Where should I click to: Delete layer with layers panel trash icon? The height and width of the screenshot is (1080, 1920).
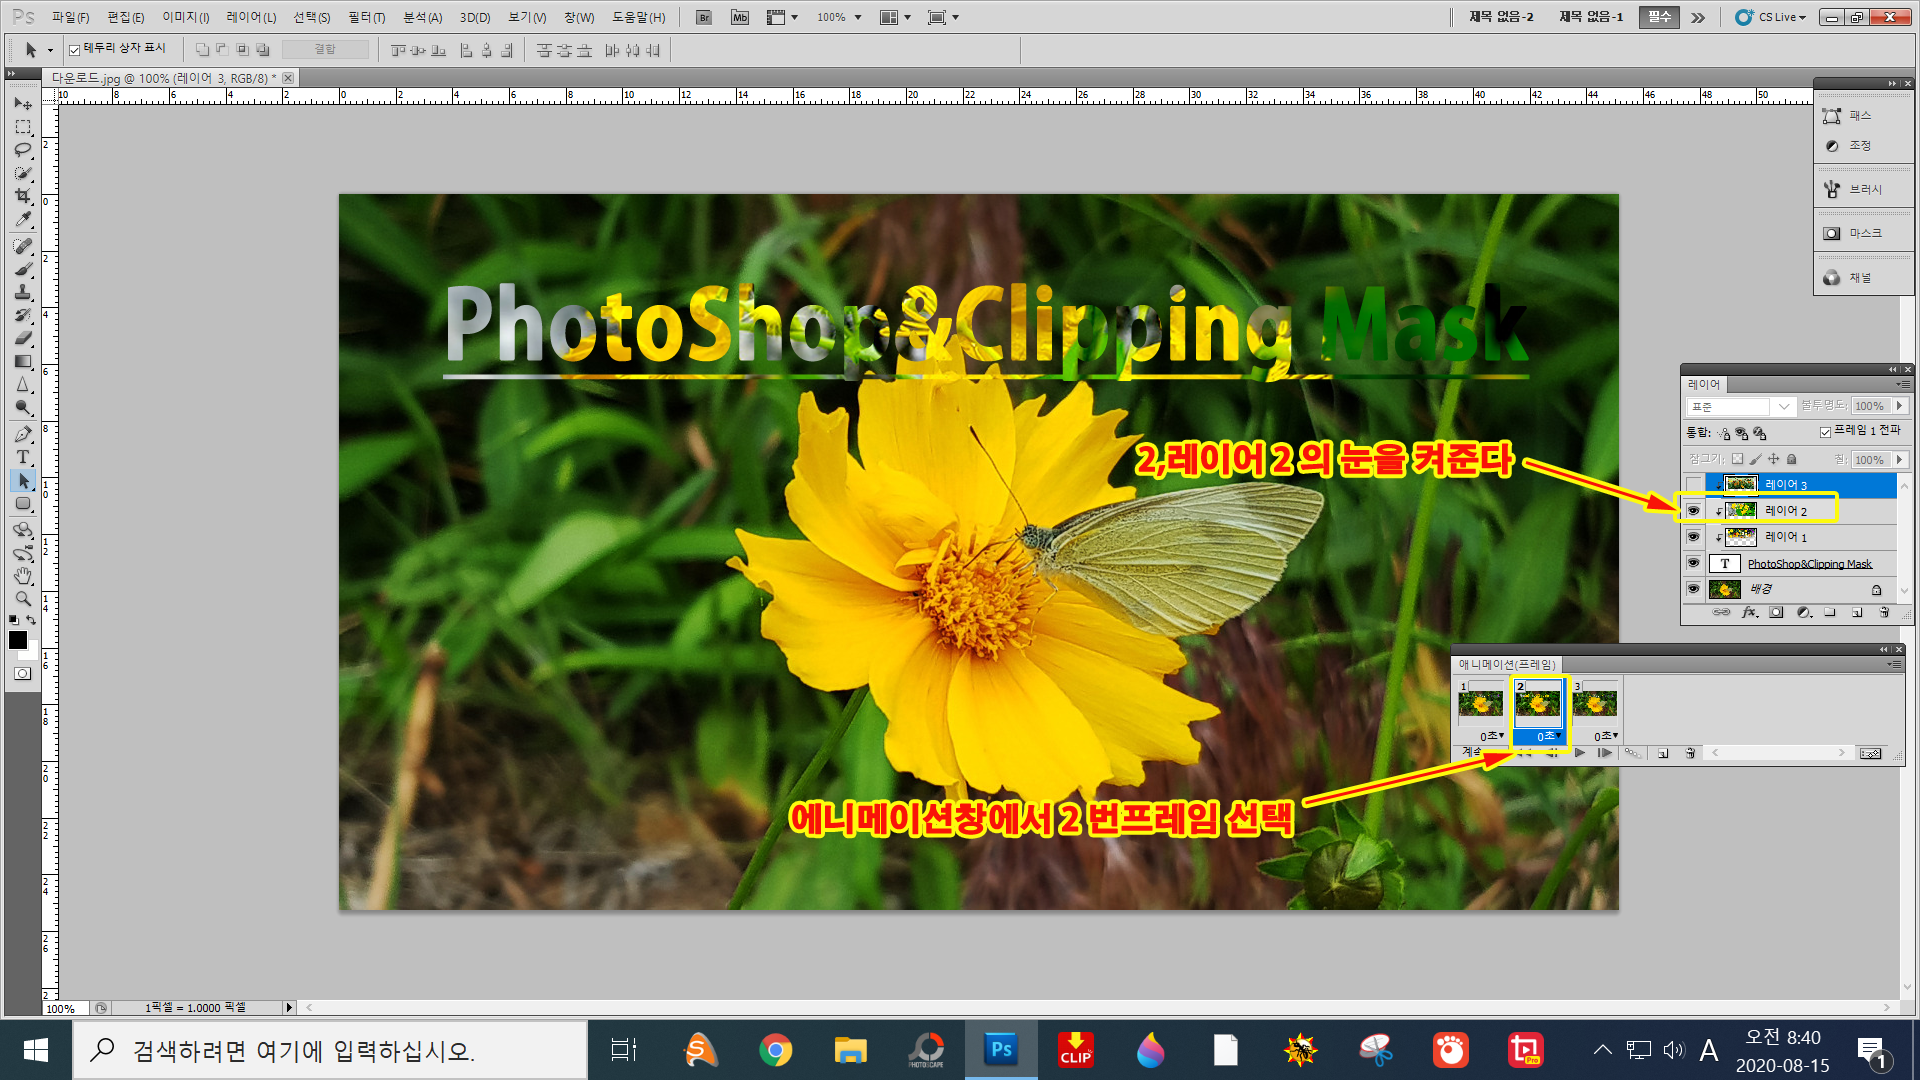click(x=1884, y=613)
